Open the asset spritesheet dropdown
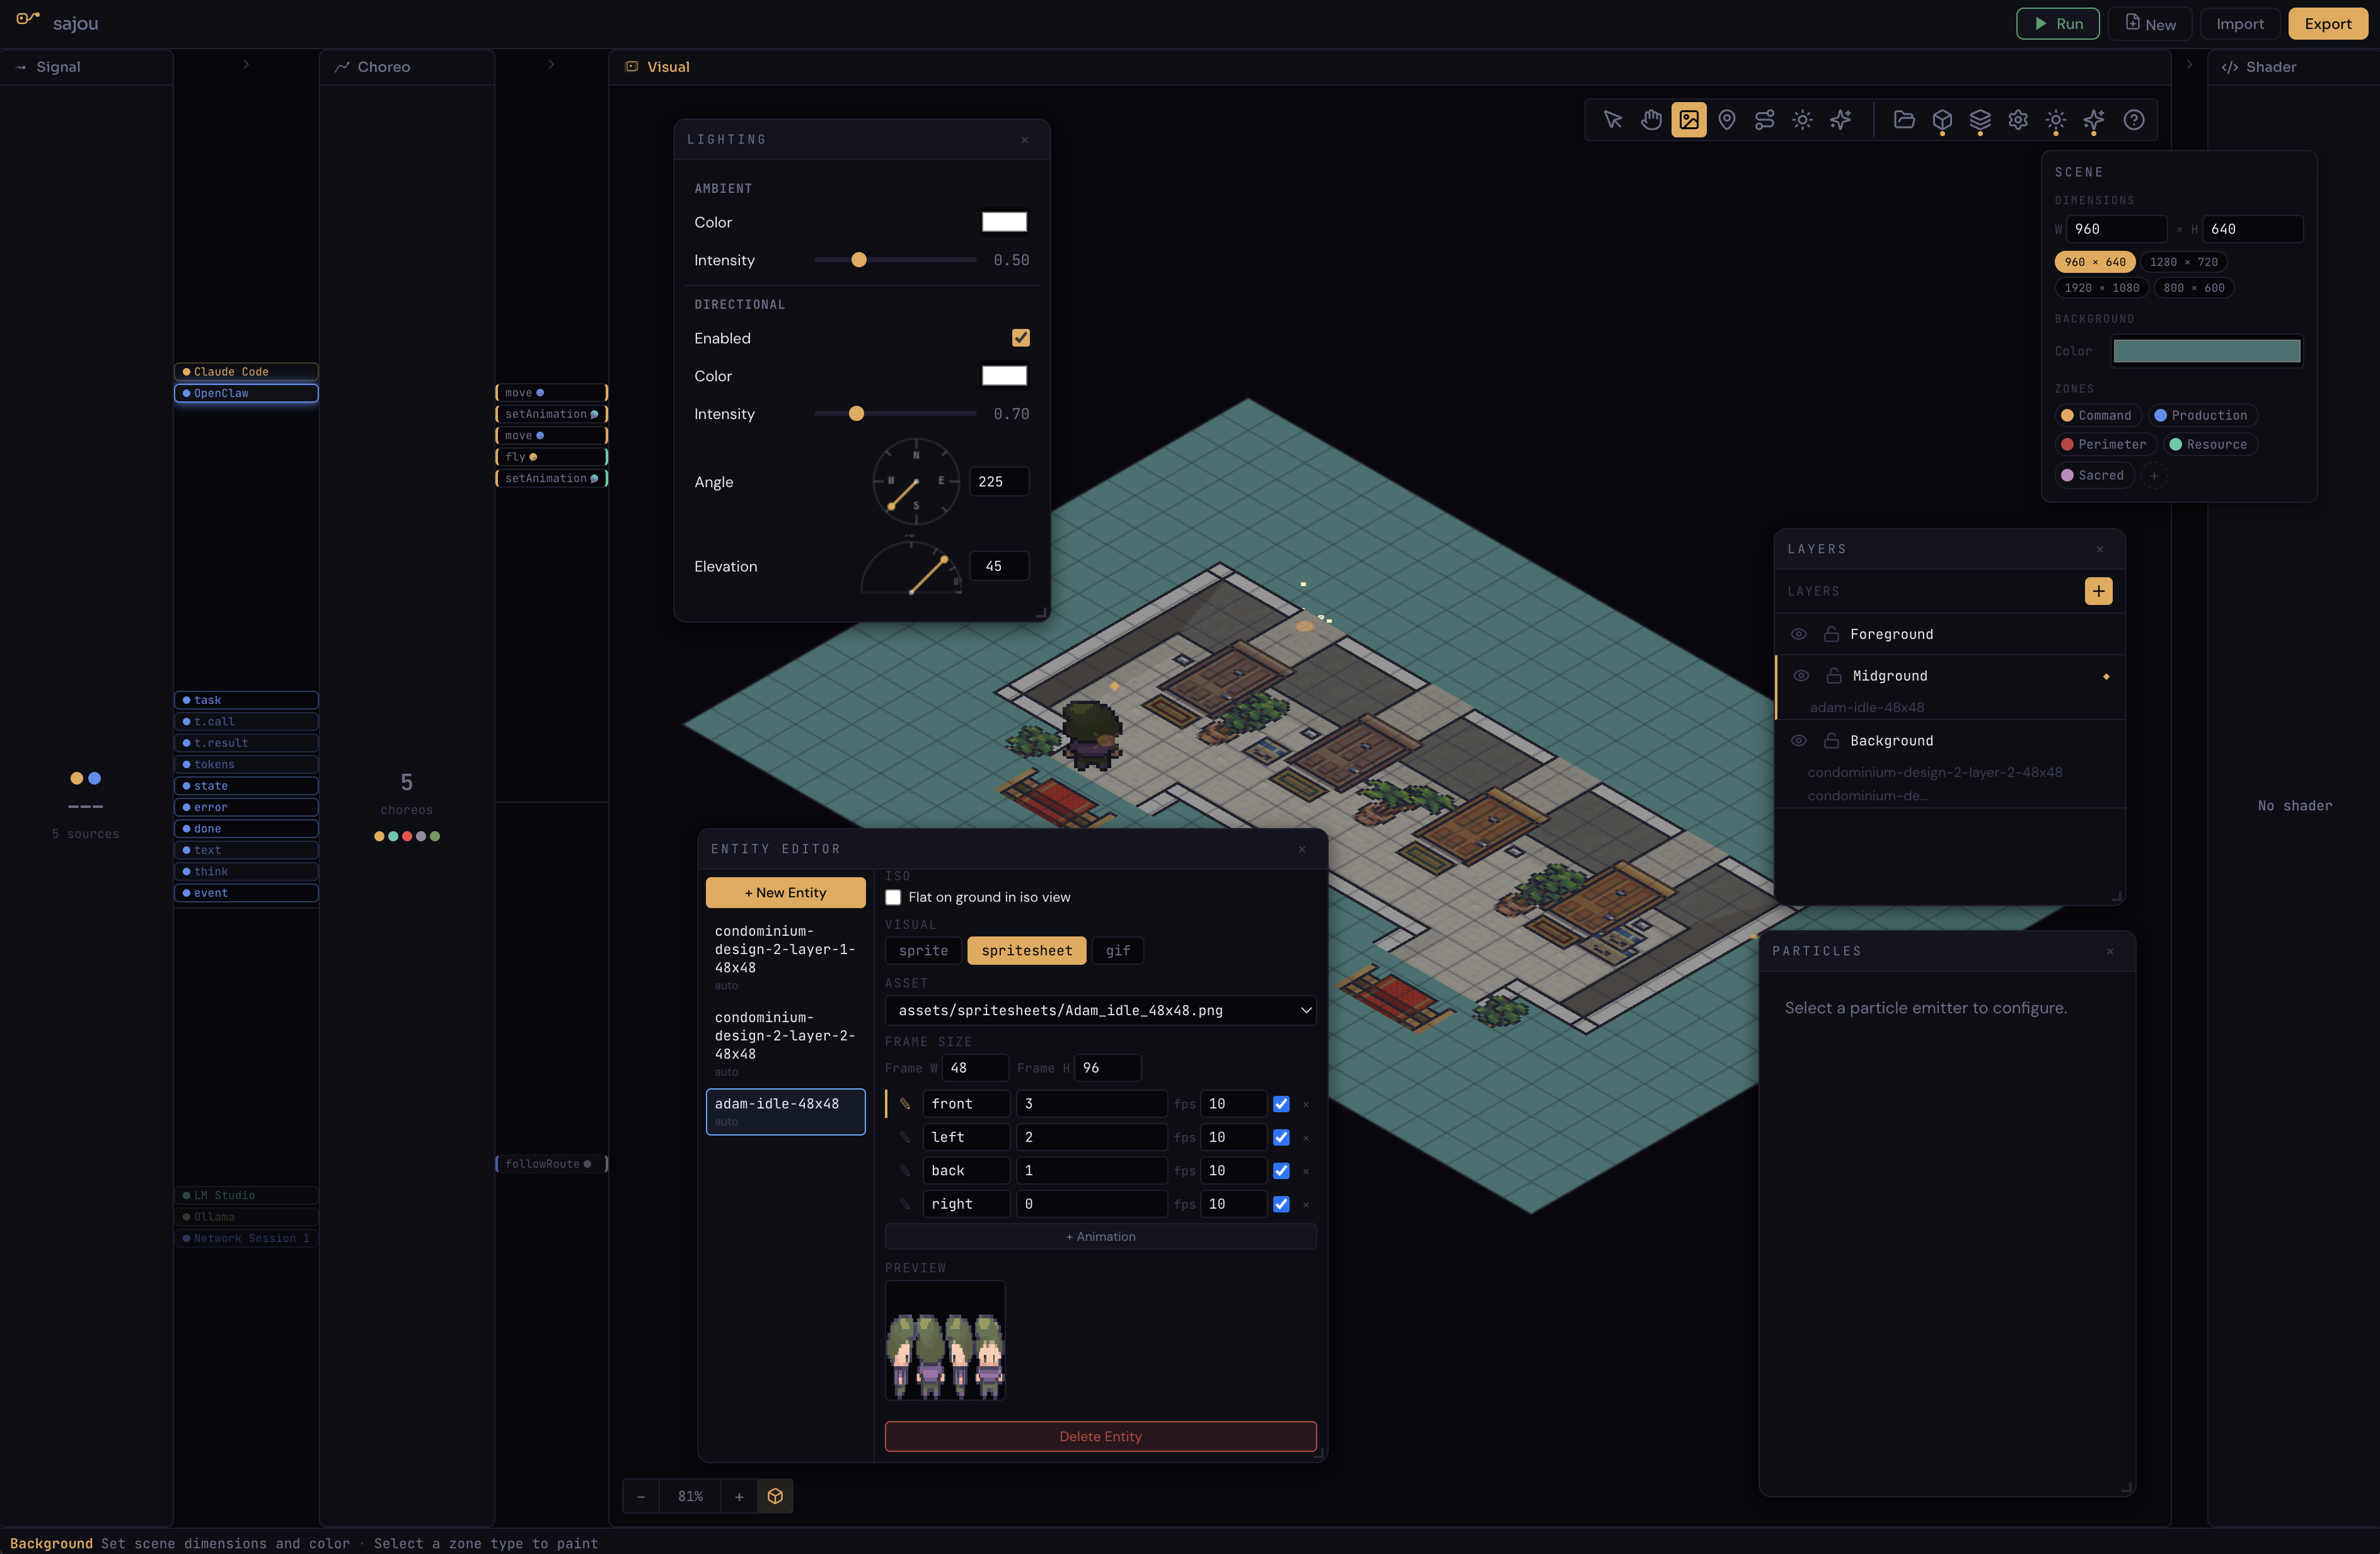 click(x=1100, y=1010)
